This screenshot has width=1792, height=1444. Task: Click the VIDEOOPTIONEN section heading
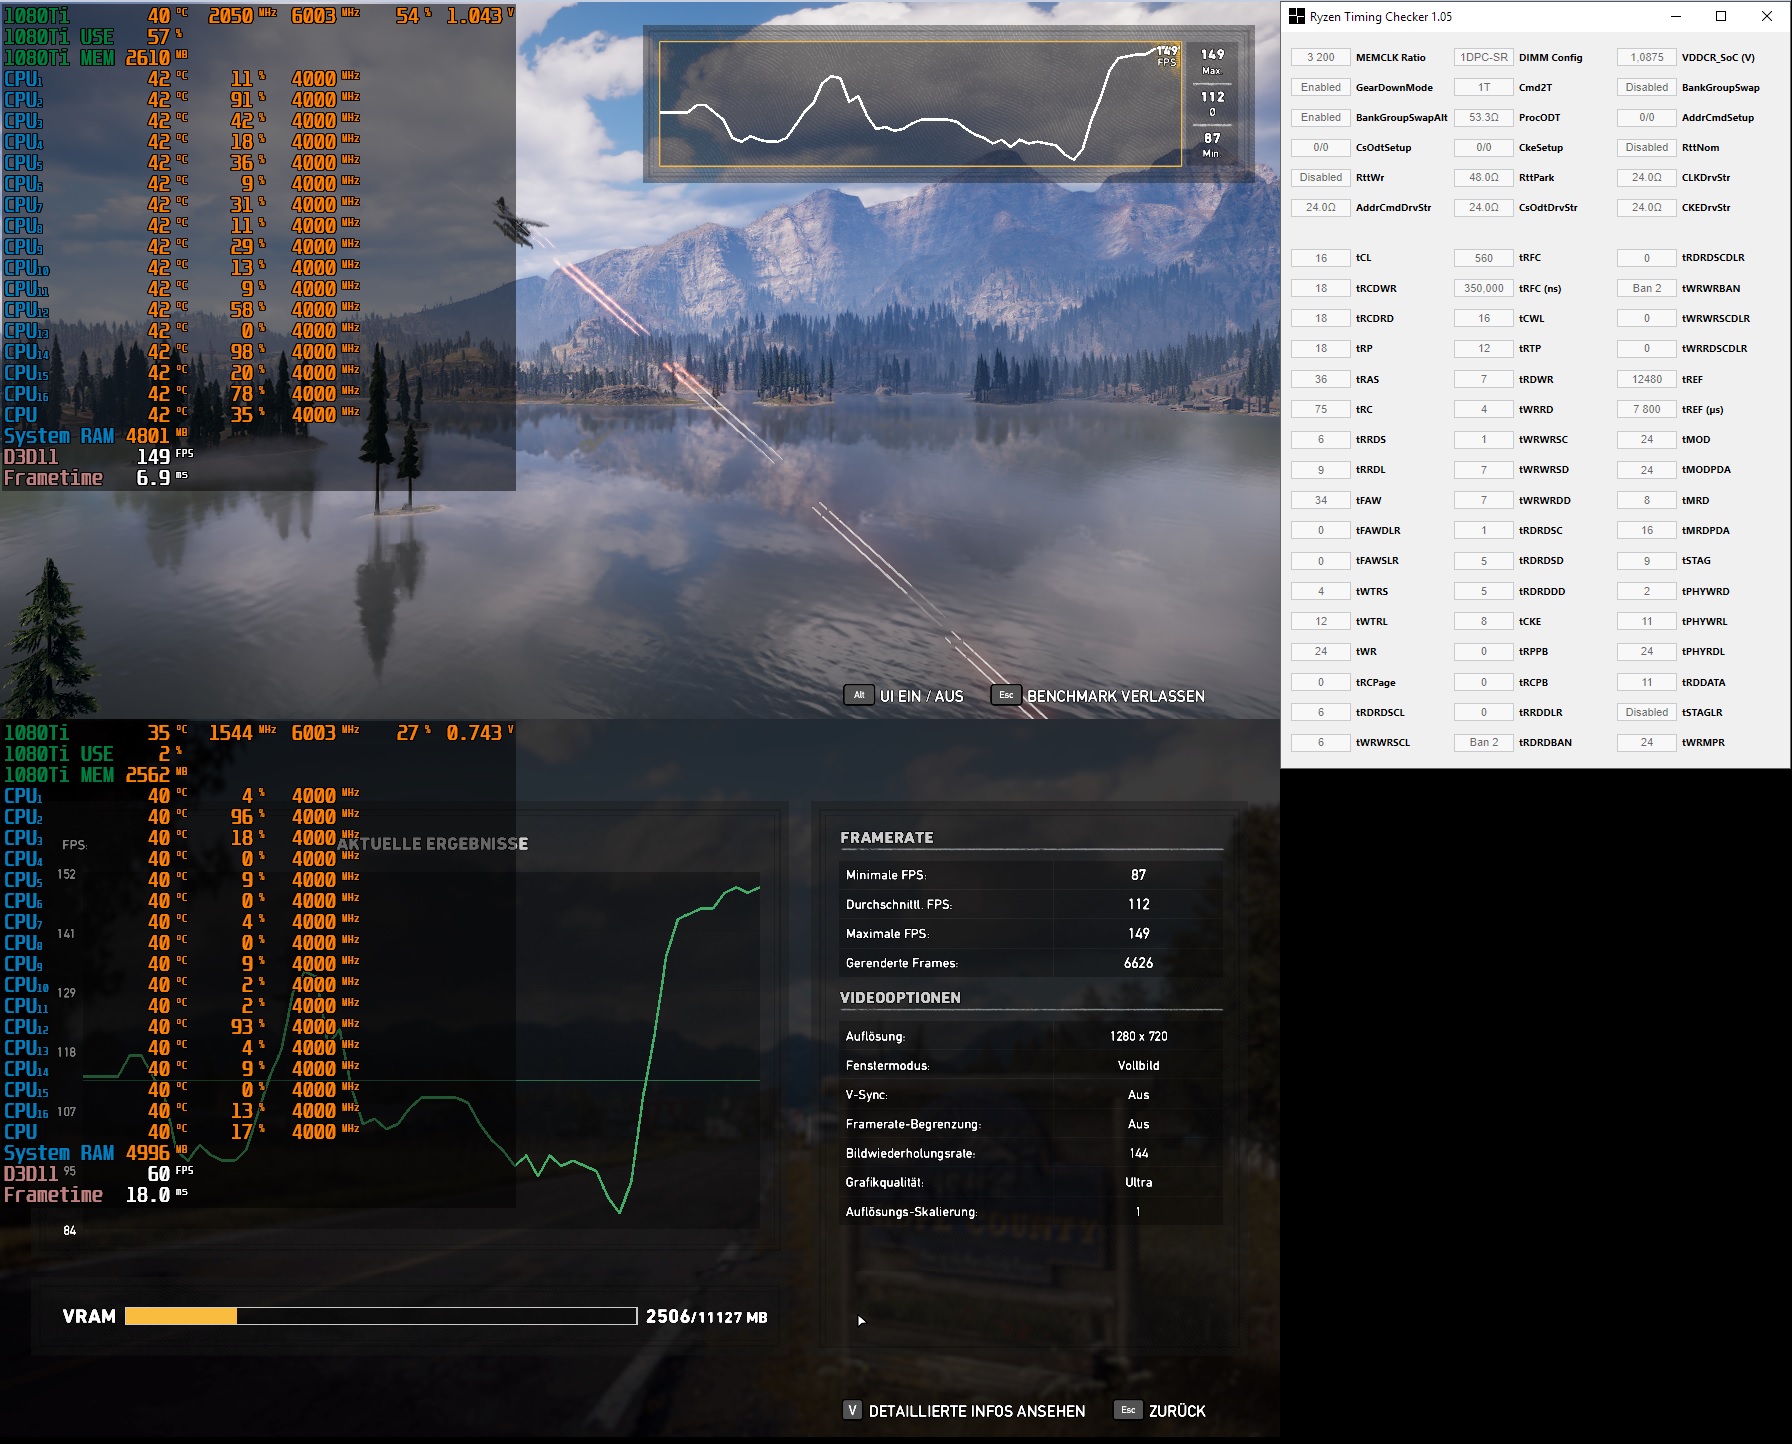pyautogui.click(x=900, y=998)
